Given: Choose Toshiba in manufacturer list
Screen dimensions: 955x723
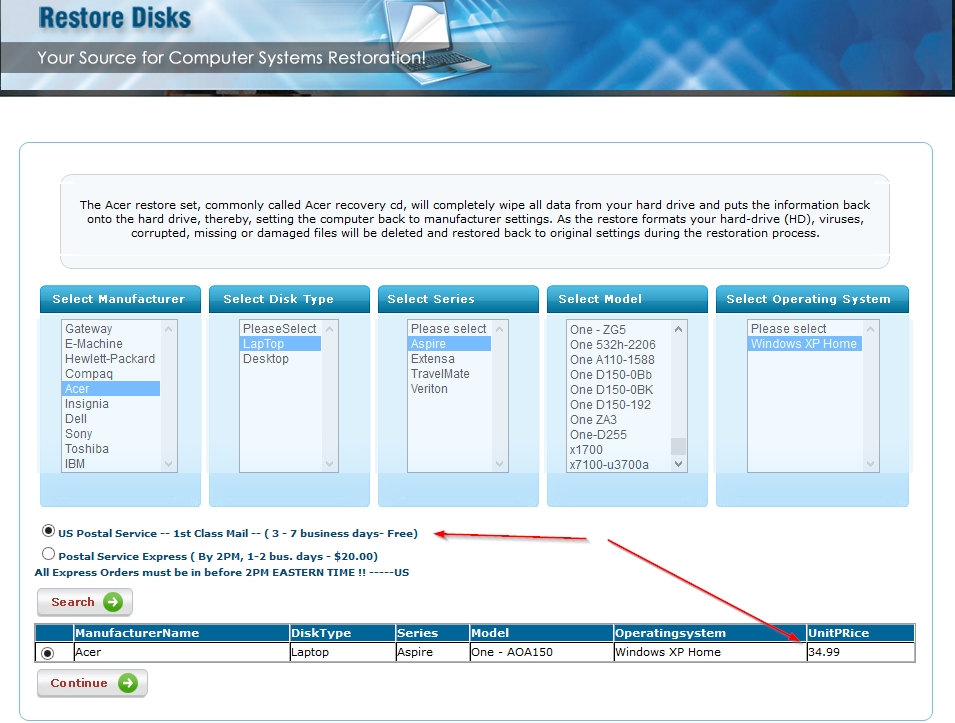Looking at the screenshot, I should pyautogui.click(x=111, y=449).
